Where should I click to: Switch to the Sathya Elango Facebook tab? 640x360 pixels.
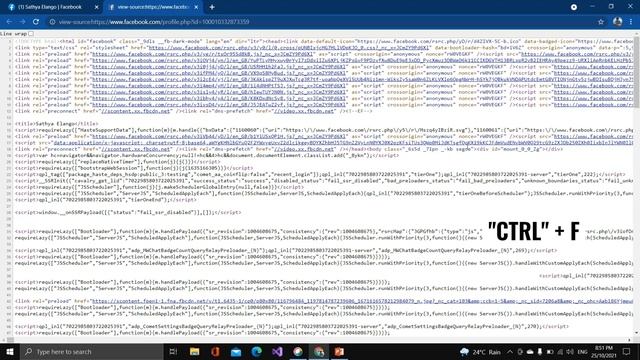(x=50, y=7)
